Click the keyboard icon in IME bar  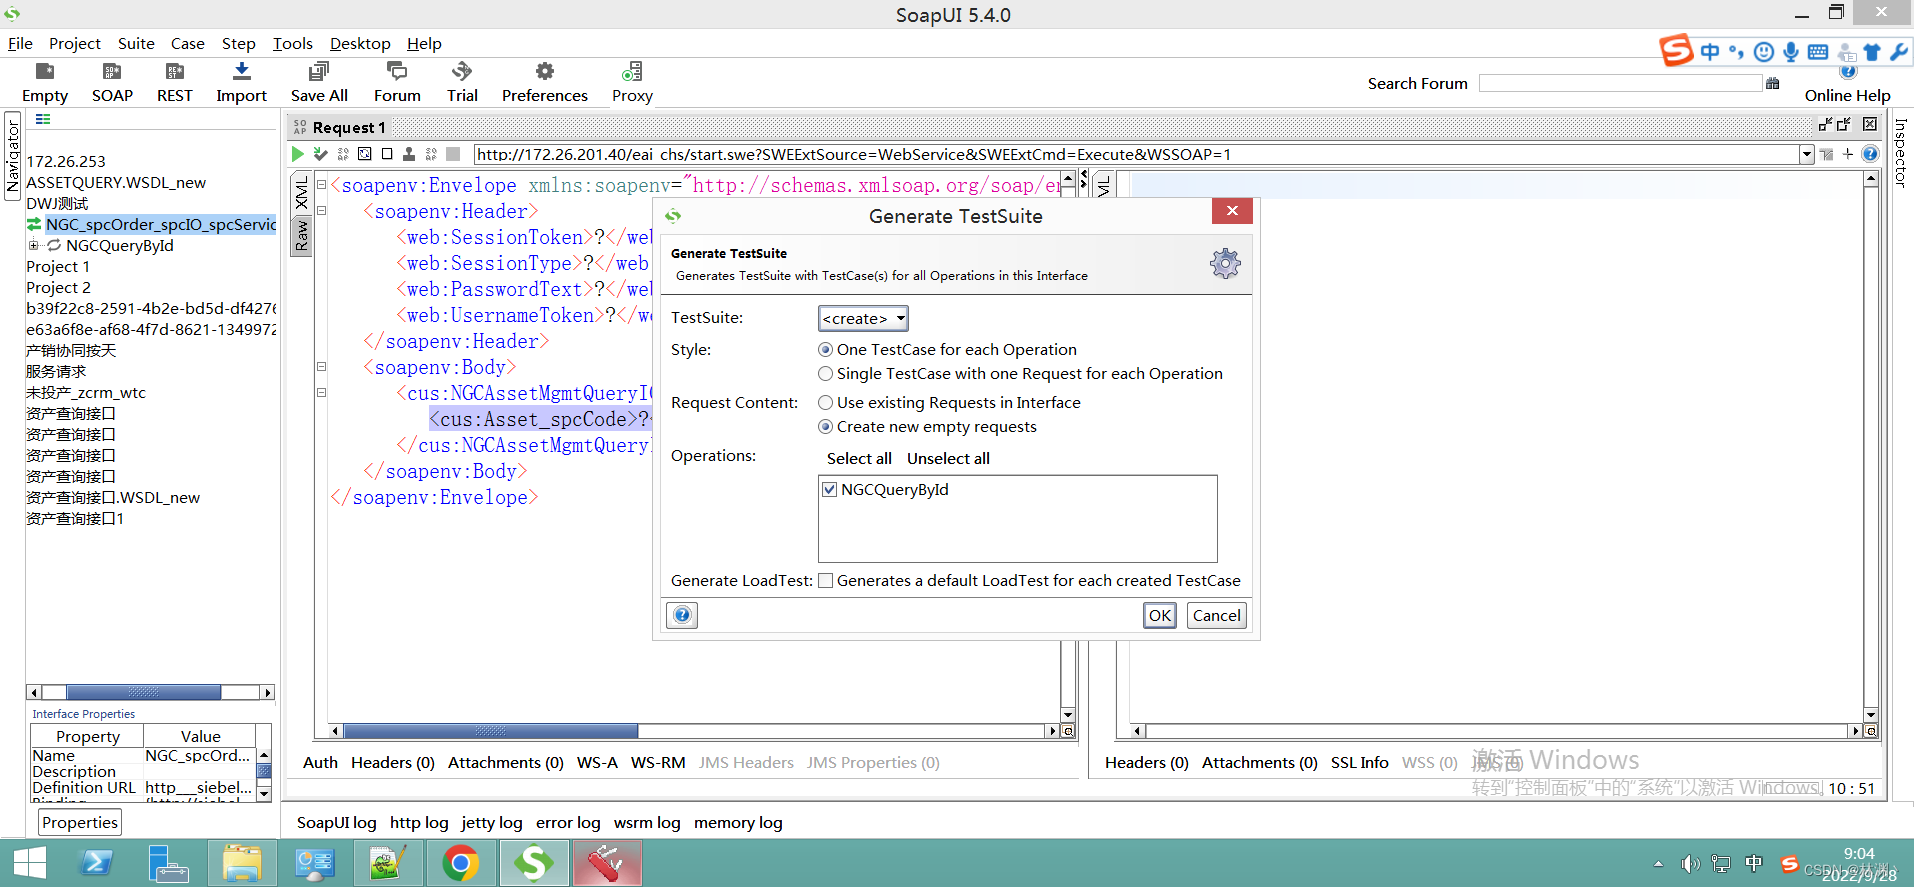pos(1818,52)
